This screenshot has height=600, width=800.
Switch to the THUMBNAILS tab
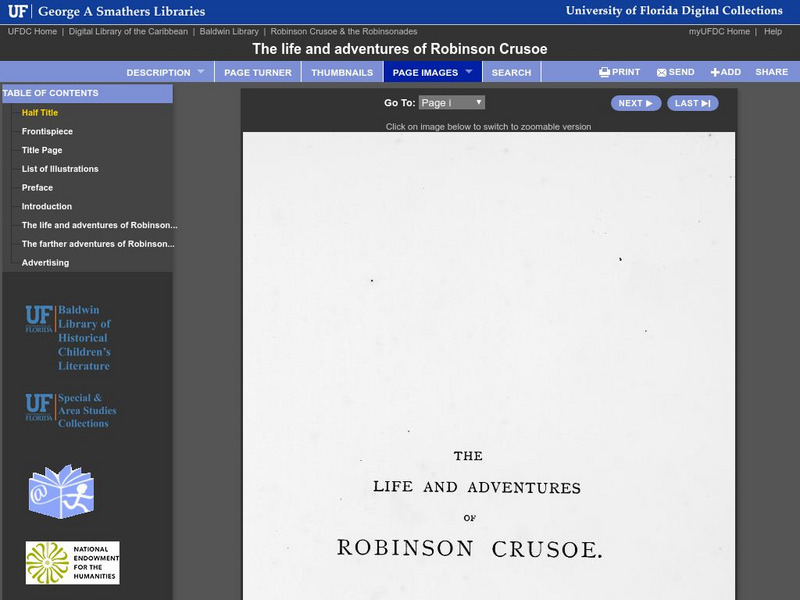342,71
